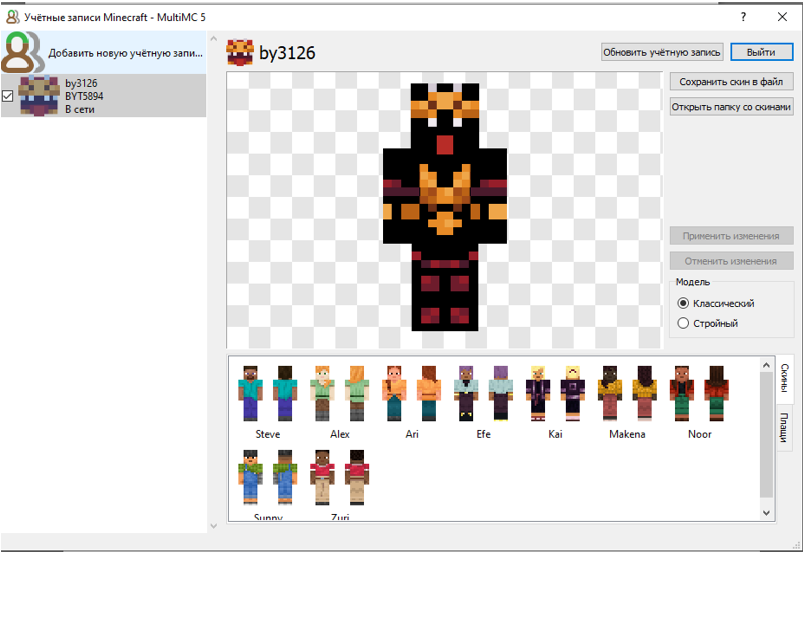This screenshot has height=631, width=804.
Task: Select the Стройный model radio button
Action: click(x=683, y=323)
